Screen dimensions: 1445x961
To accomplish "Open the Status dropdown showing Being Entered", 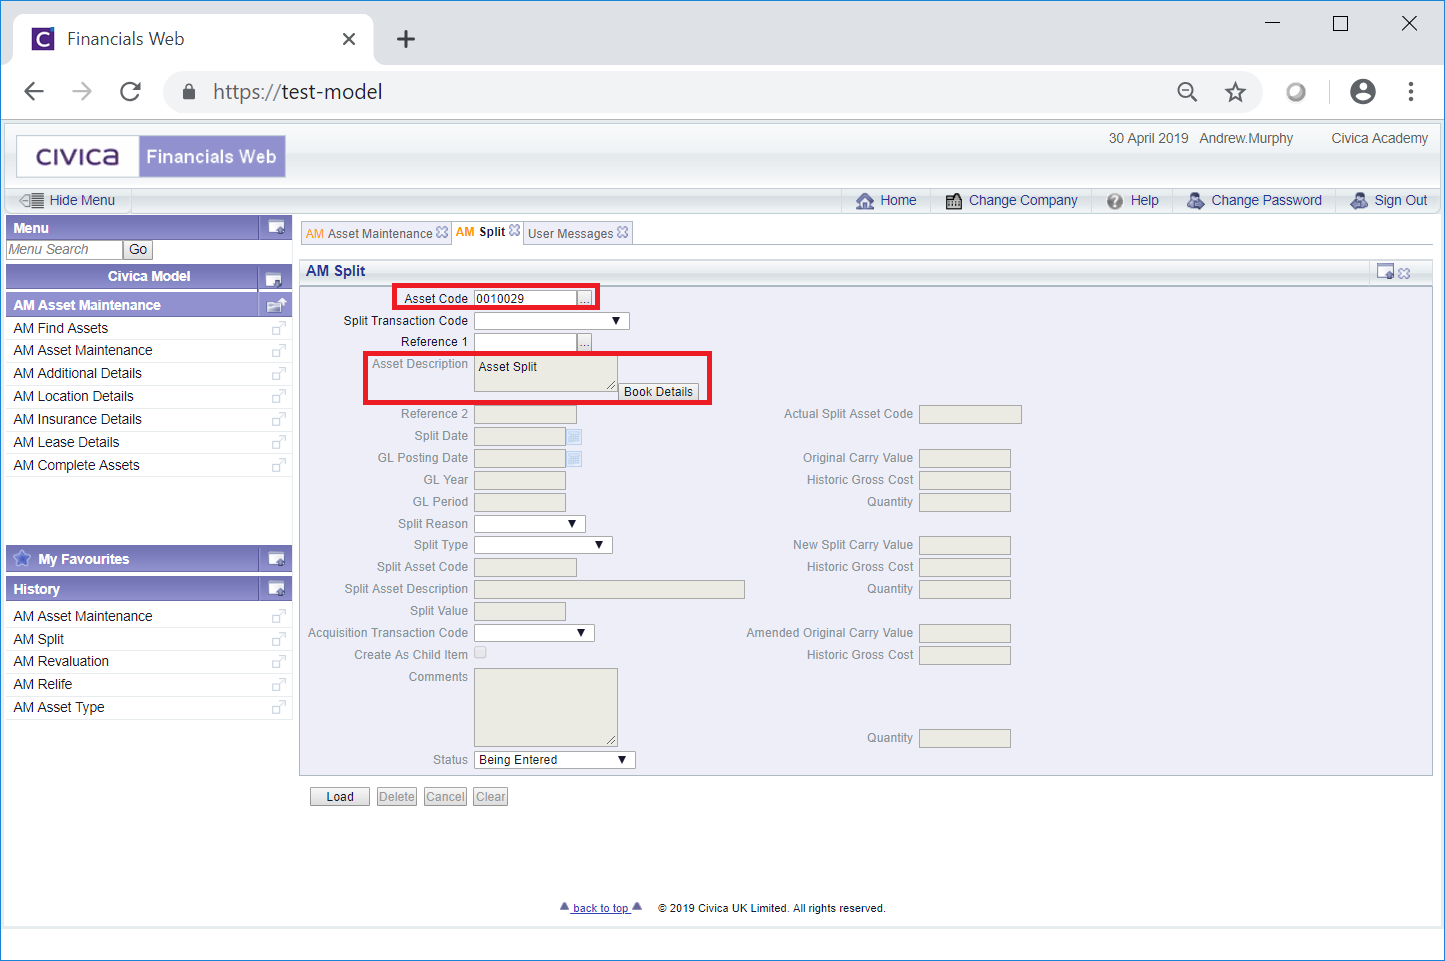I will click(555, 760).
